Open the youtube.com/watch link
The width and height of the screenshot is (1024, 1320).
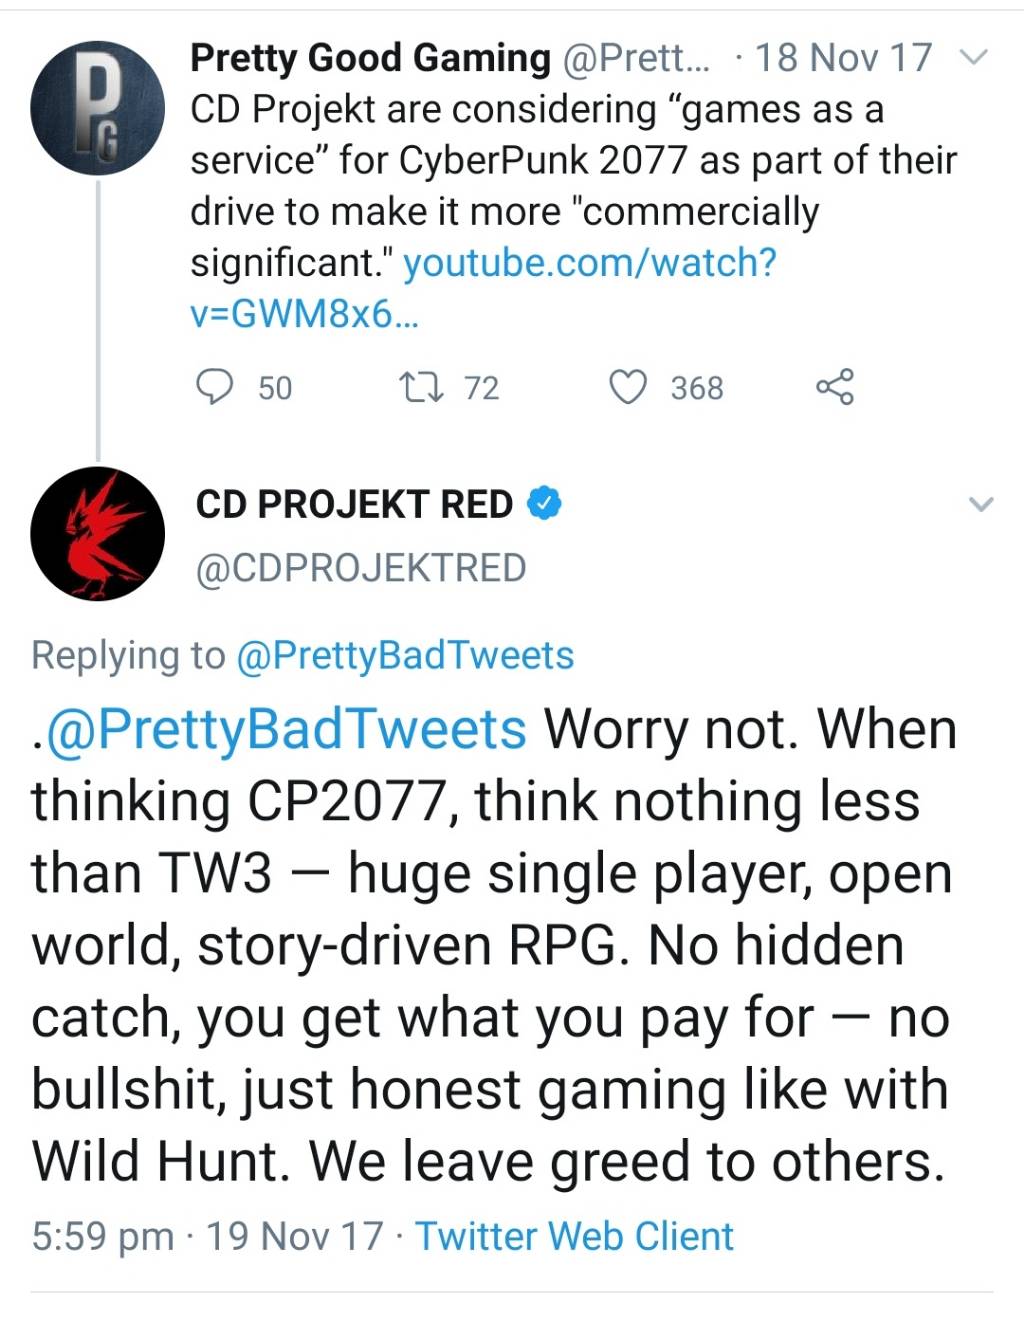click(588, 263)
